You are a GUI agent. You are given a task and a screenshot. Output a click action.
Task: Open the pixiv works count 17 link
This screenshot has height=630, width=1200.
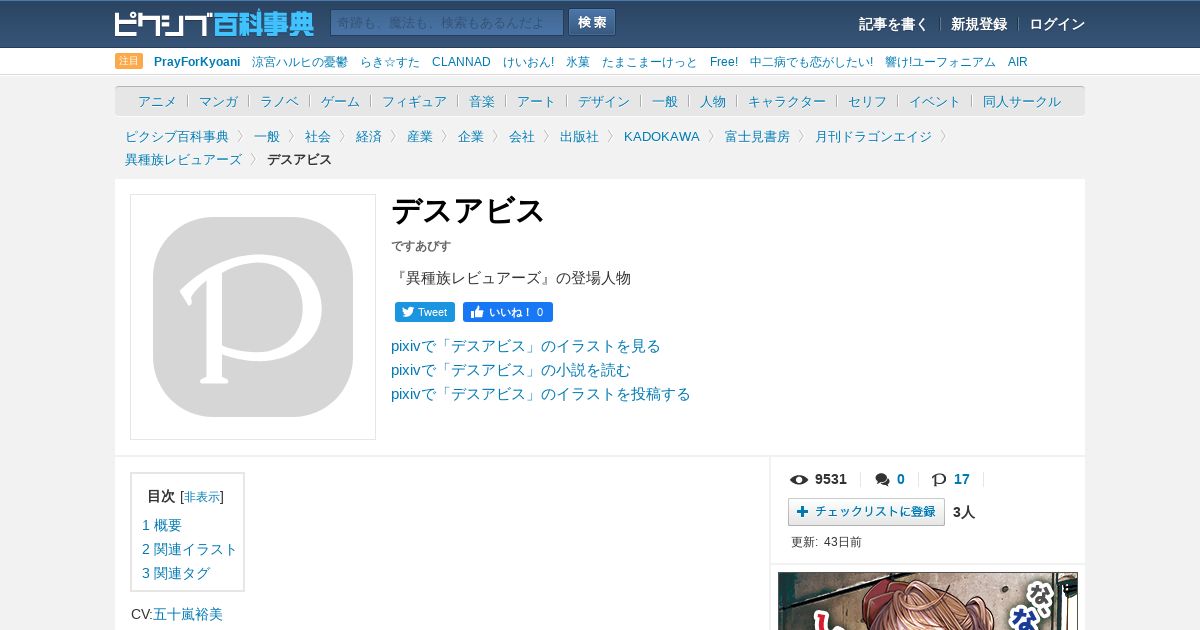[962, 479]
